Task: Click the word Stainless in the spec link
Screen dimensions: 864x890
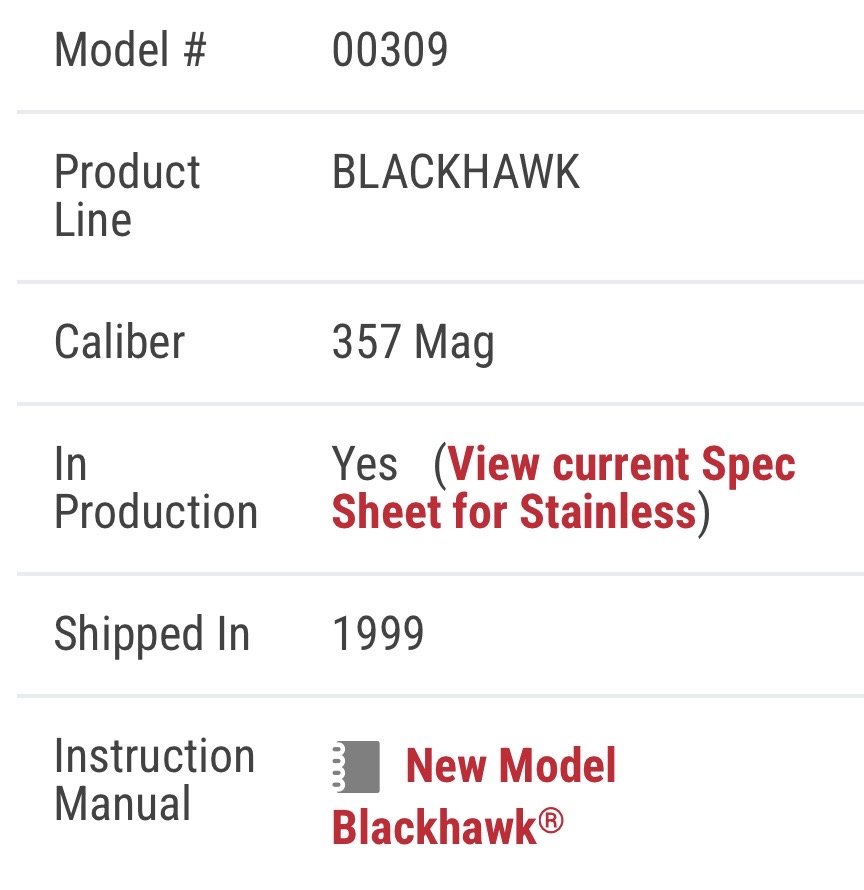Action: (x=607, y=513)
